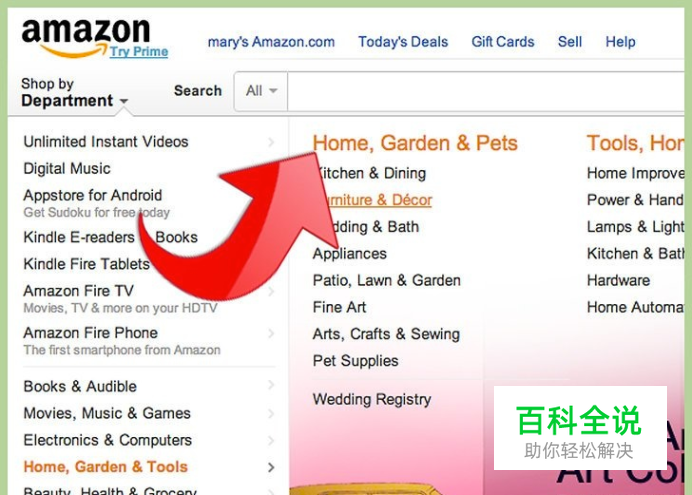Select Home, Garden & Tools menu item

pos(106,467)
